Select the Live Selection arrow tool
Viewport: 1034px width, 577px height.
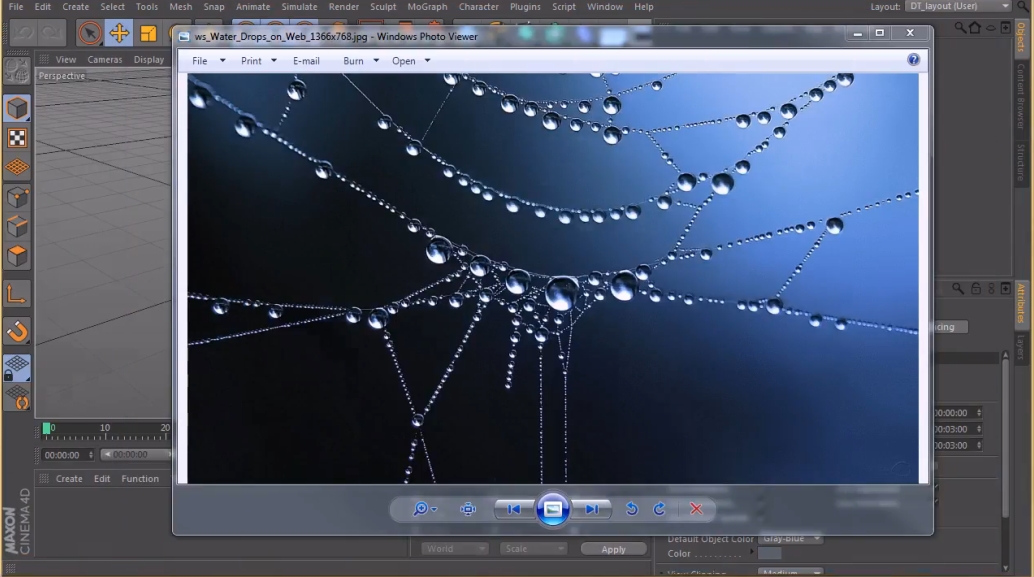[x=90, y=33]
